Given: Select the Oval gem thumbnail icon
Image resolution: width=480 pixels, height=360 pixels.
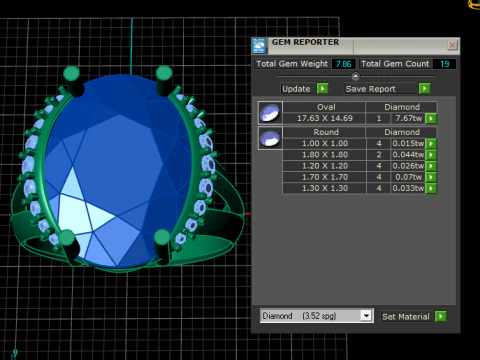Looking at the screenshot, I should click(270, 113).
